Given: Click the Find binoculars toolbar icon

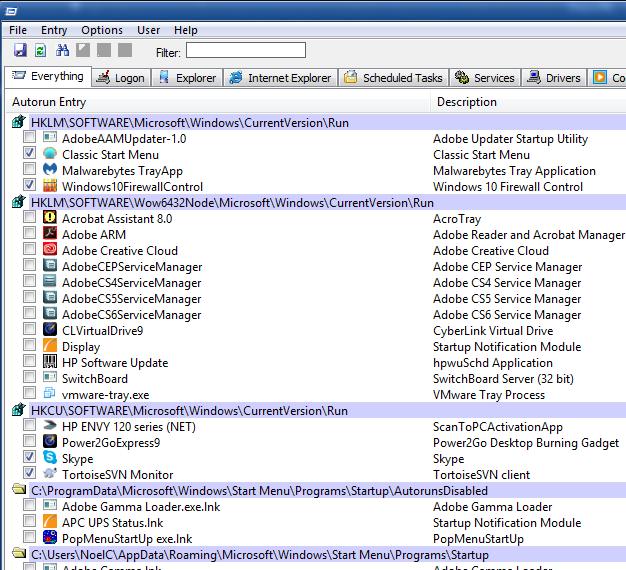Looking at the screenshot, I should click(62, 50).
